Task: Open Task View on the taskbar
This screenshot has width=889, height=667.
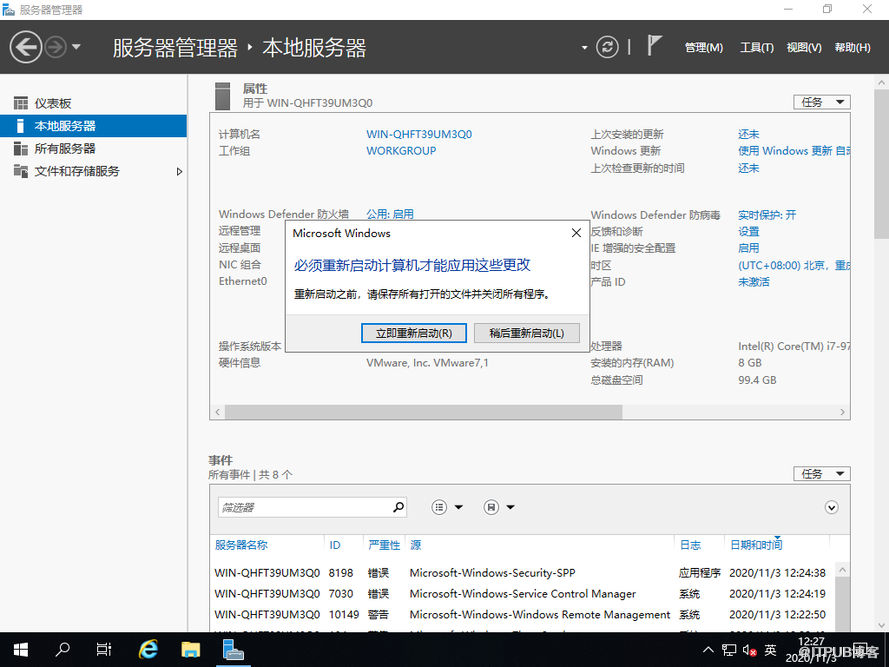Action: coord(104,650)
